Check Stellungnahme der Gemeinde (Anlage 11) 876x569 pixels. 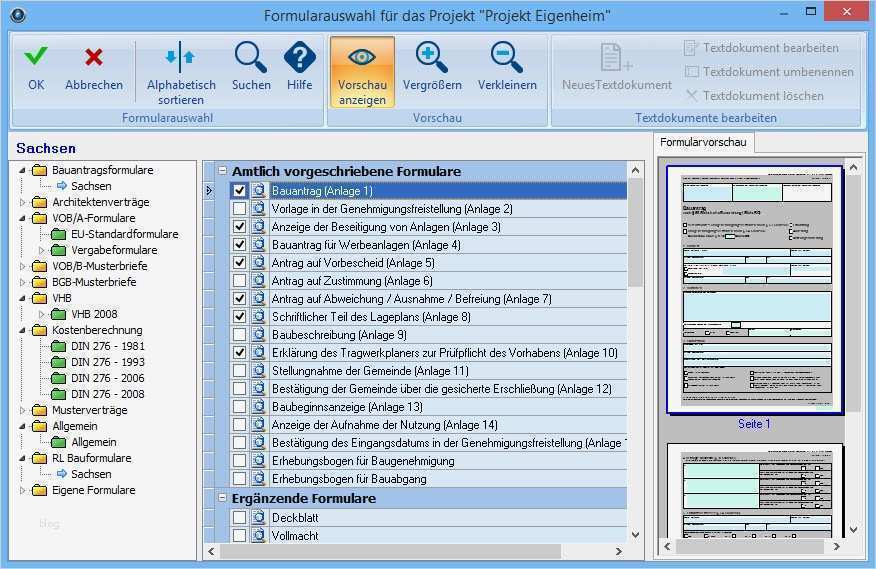(x=240, y=371)
